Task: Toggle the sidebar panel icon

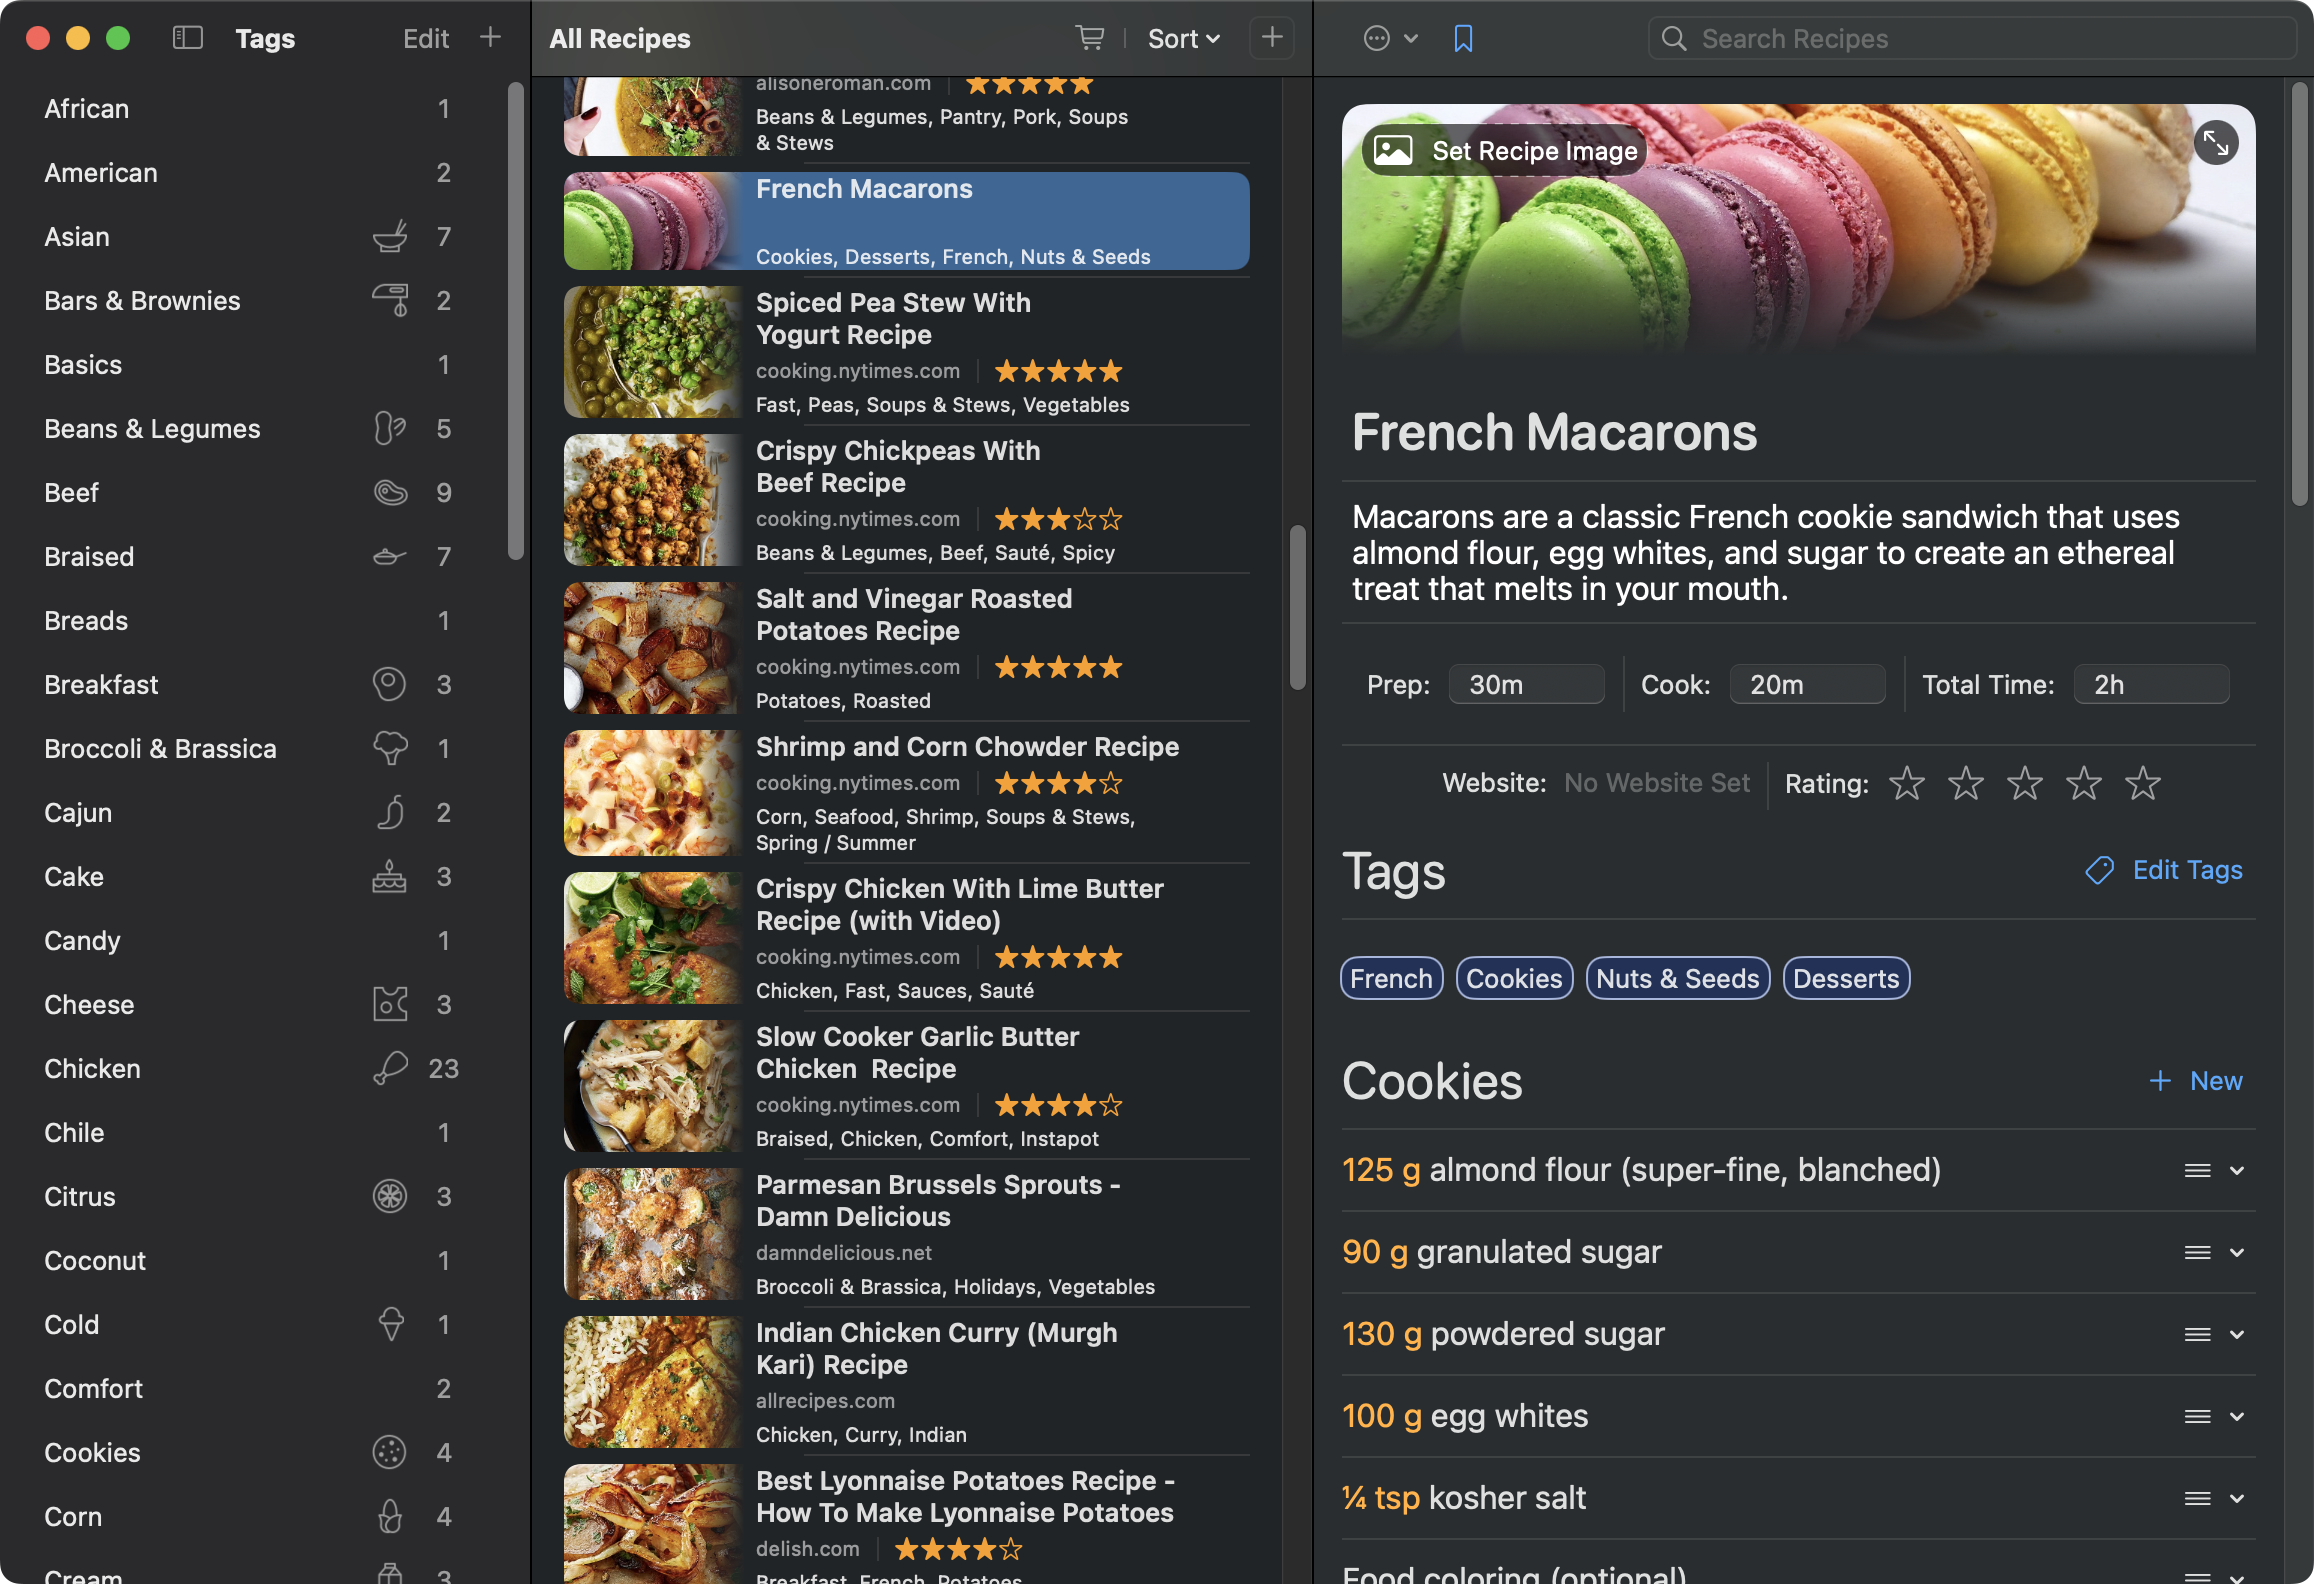Action: point(187,37)
